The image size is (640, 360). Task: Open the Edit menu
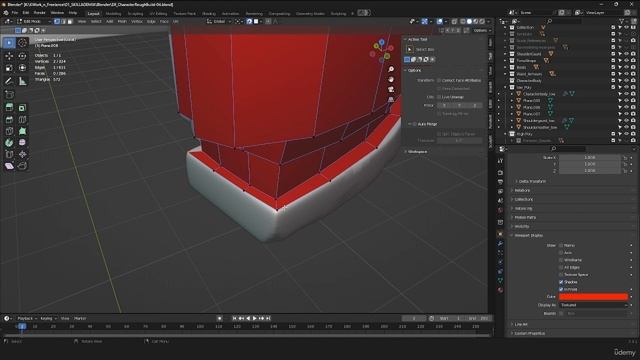26,13
